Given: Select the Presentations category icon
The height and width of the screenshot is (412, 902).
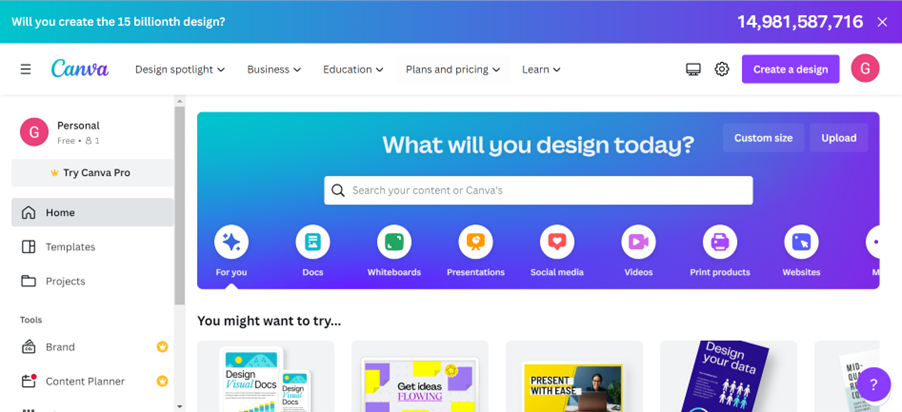Looking at the screenshot, I should point(476,242).
